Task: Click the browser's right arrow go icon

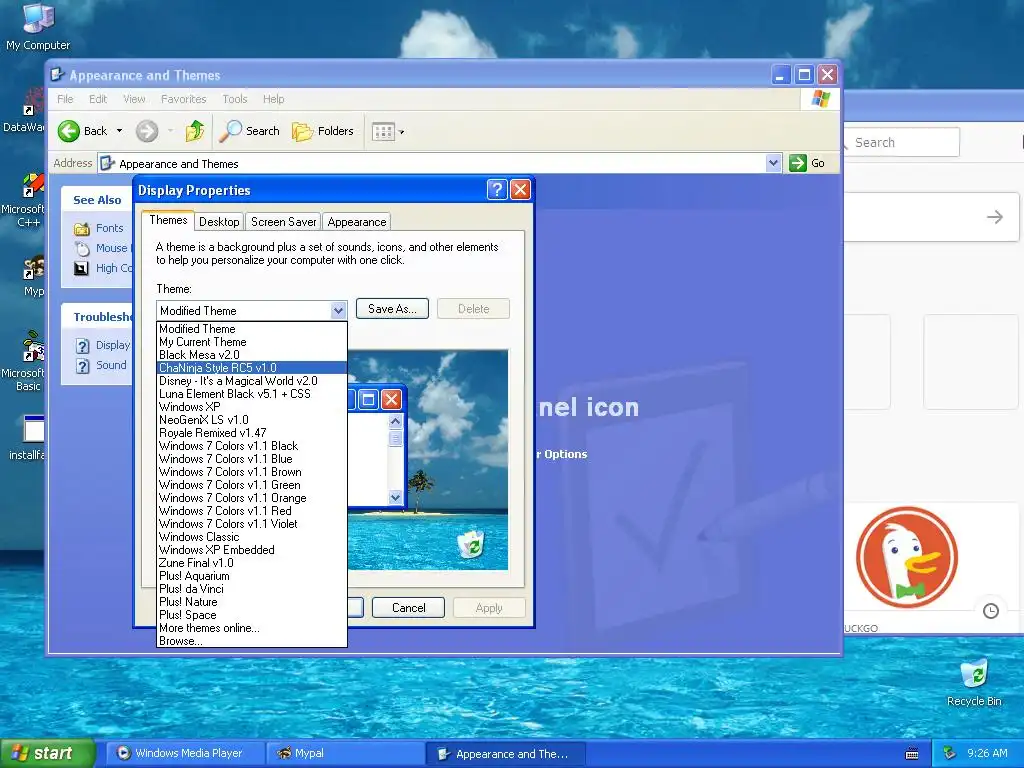Action: pos(995,217)
